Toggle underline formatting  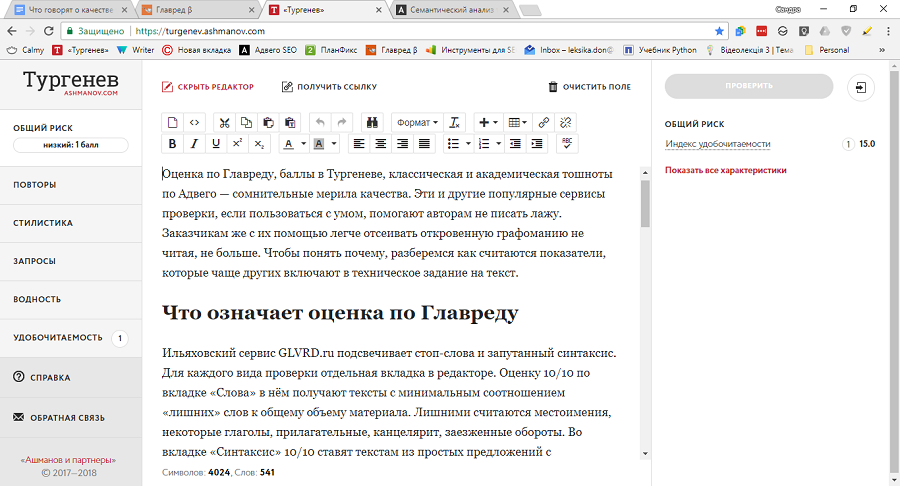click(x=216, y=144)
